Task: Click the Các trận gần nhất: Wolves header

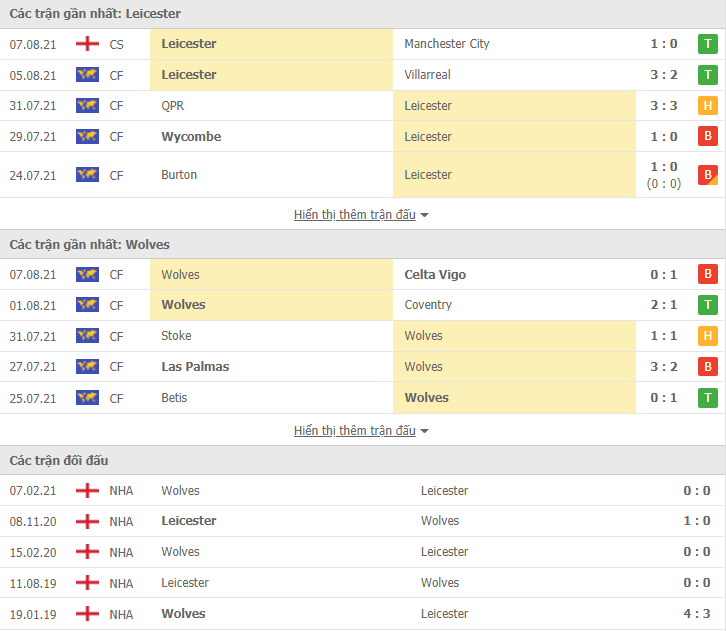Action: (363, 244)
